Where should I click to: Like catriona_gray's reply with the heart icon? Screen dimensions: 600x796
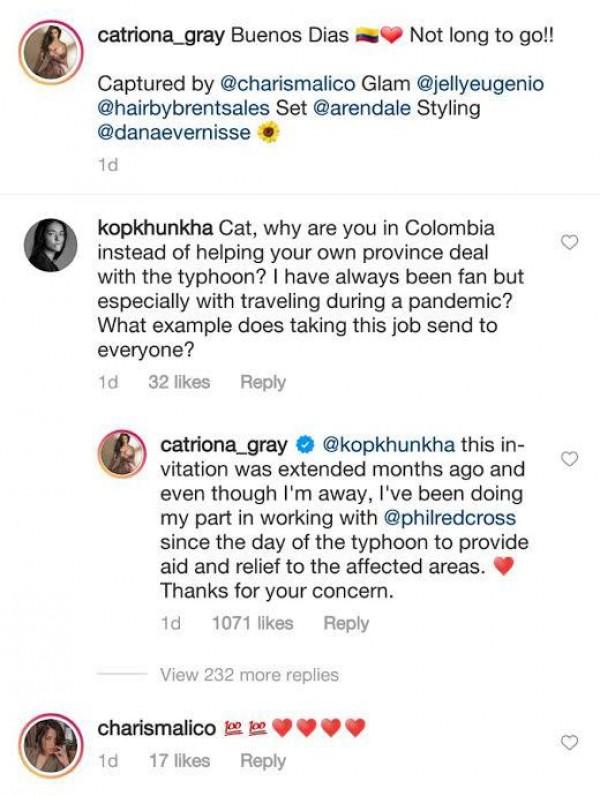coord(570,459)
